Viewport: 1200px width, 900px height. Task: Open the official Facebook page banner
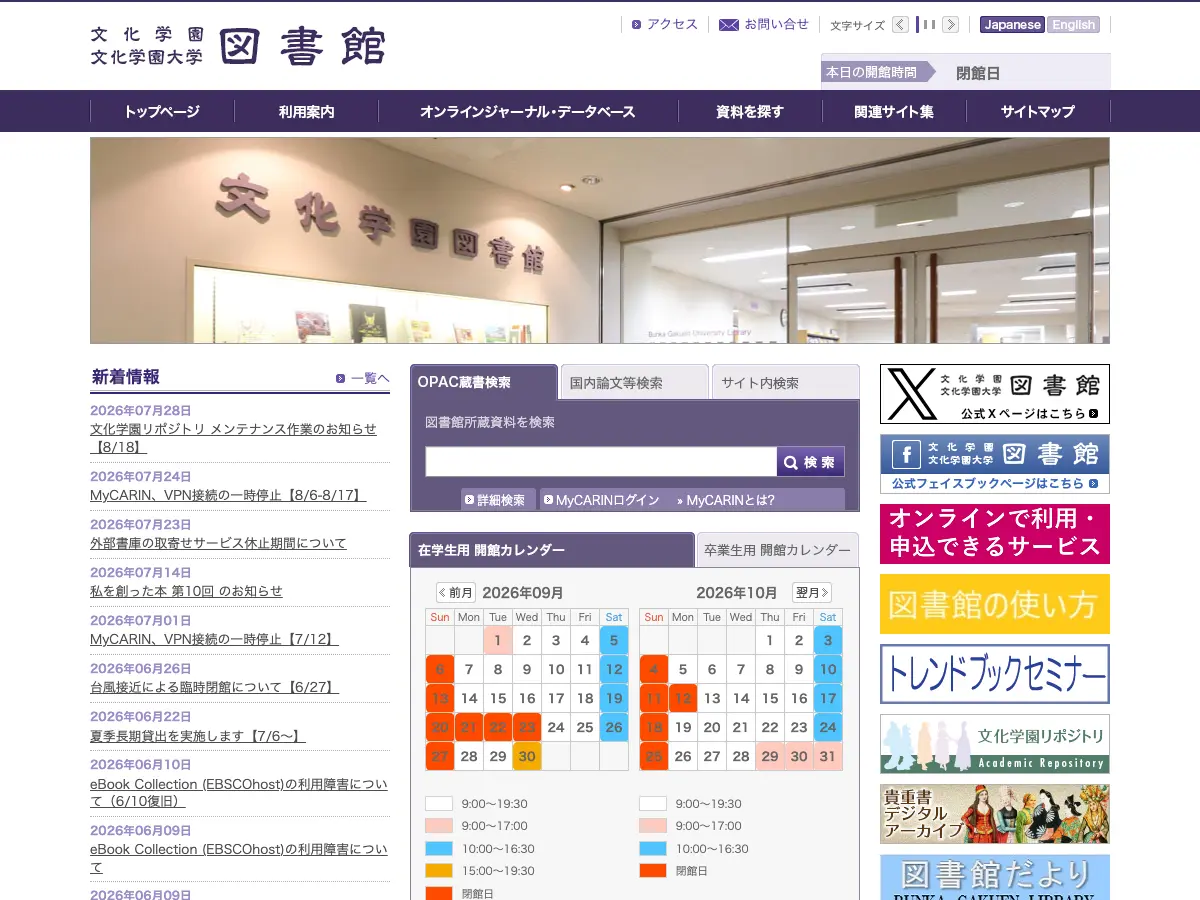(995, 464)
